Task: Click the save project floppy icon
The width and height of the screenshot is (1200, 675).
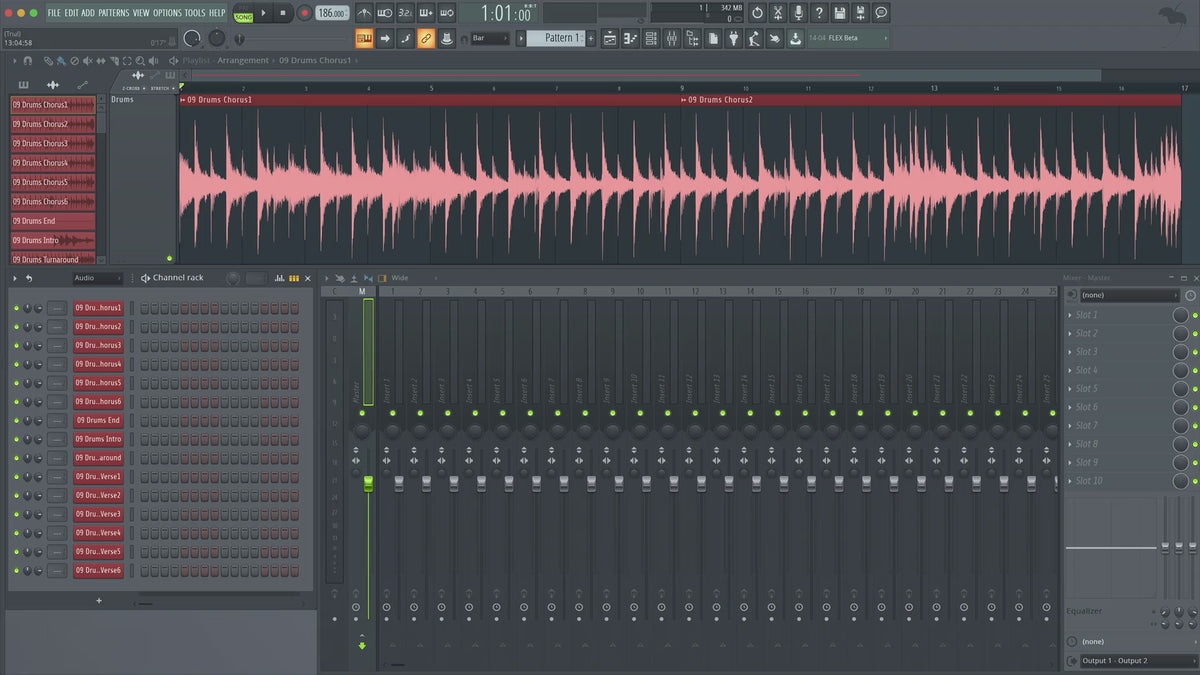Action: (x=839, y=13)
